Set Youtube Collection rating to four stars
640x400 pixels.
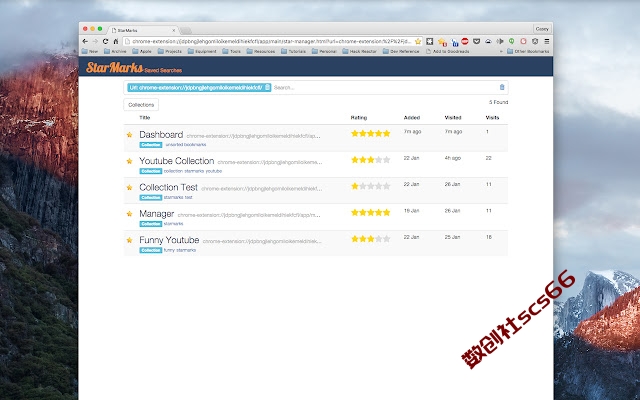coord(379,160)
